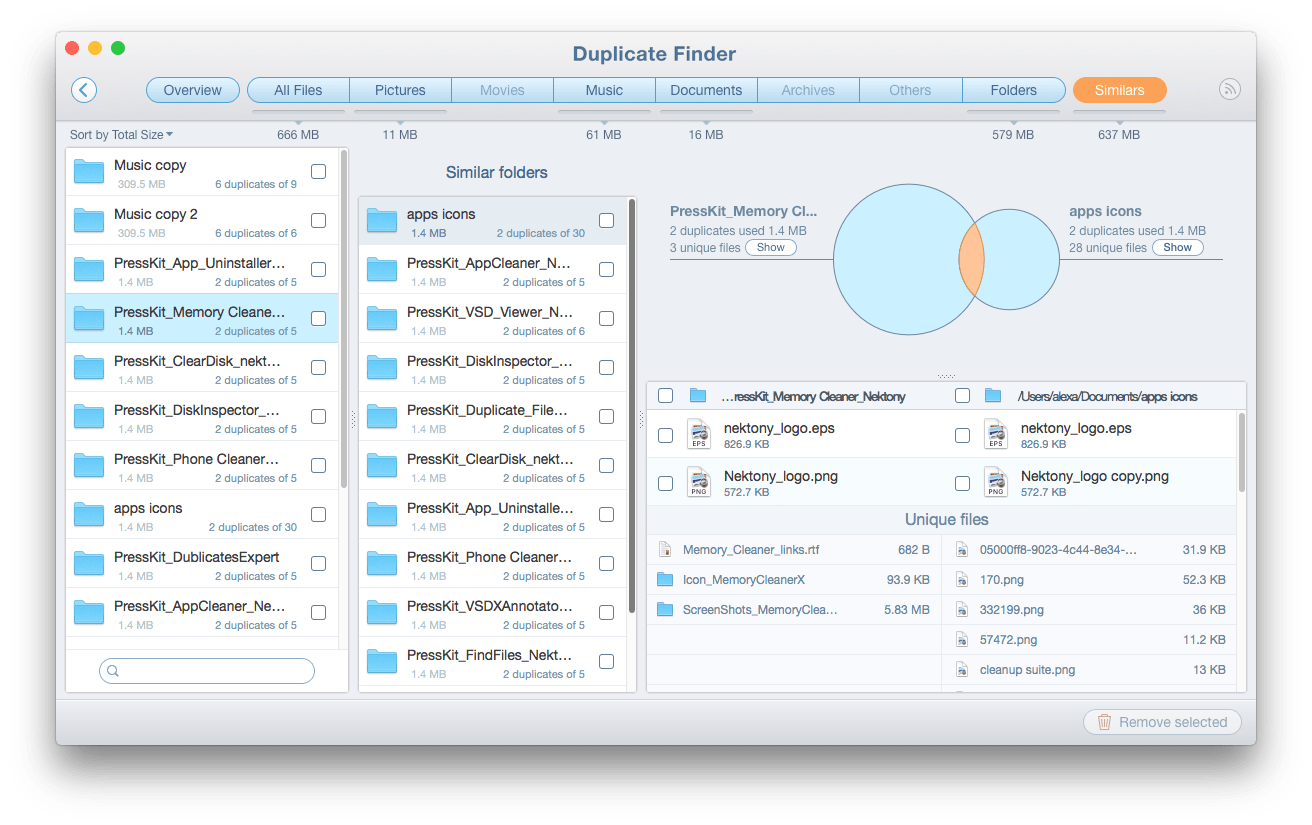The width and height of the screenshot is (1312, 825).
Task: Click the PressKit_ClearDisk folder icon in left list
Action: click(89, 369)
